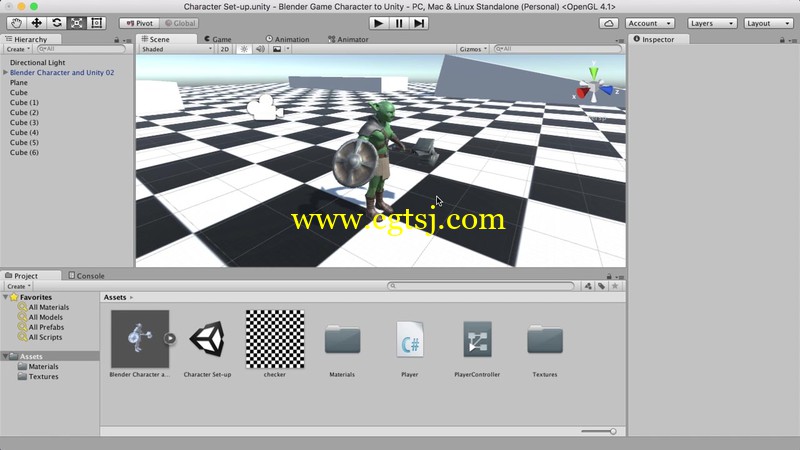
Task: Open Shaded draw mode dropdown
Action: pyautogui.click(x=177, y=49)
